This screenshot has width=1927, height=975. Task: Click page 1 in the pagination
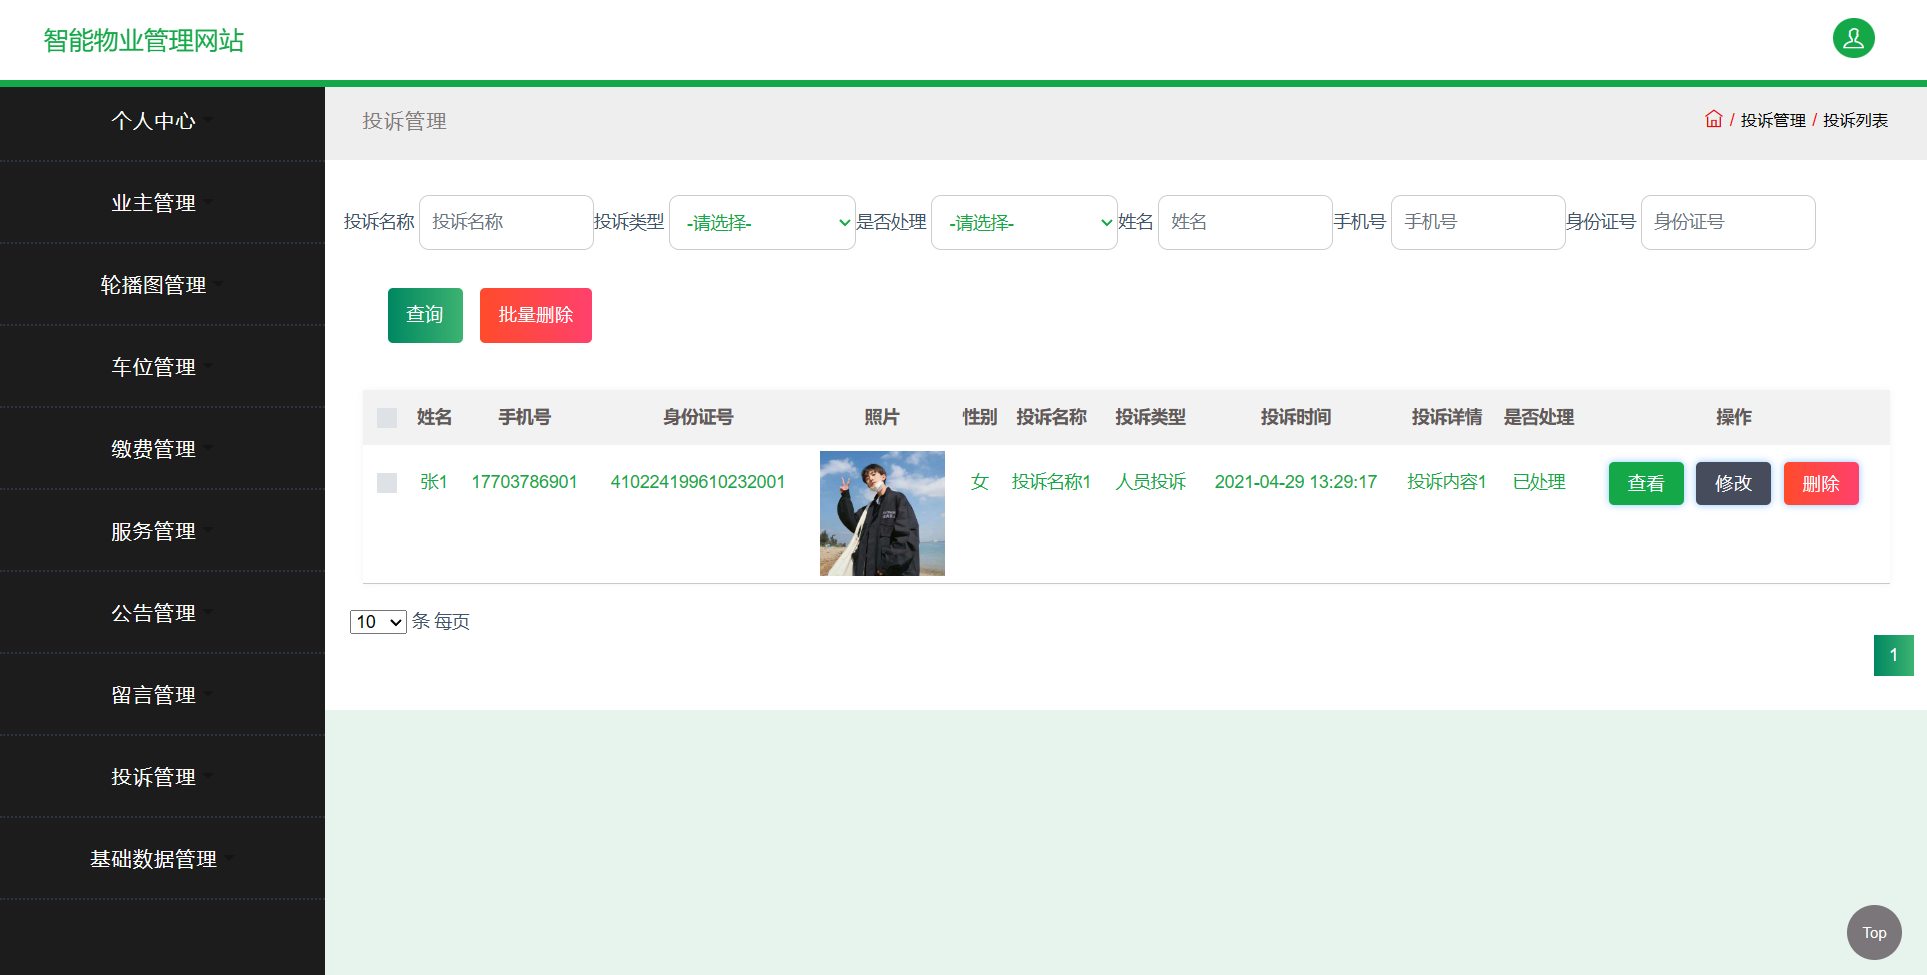point(1893,655)
